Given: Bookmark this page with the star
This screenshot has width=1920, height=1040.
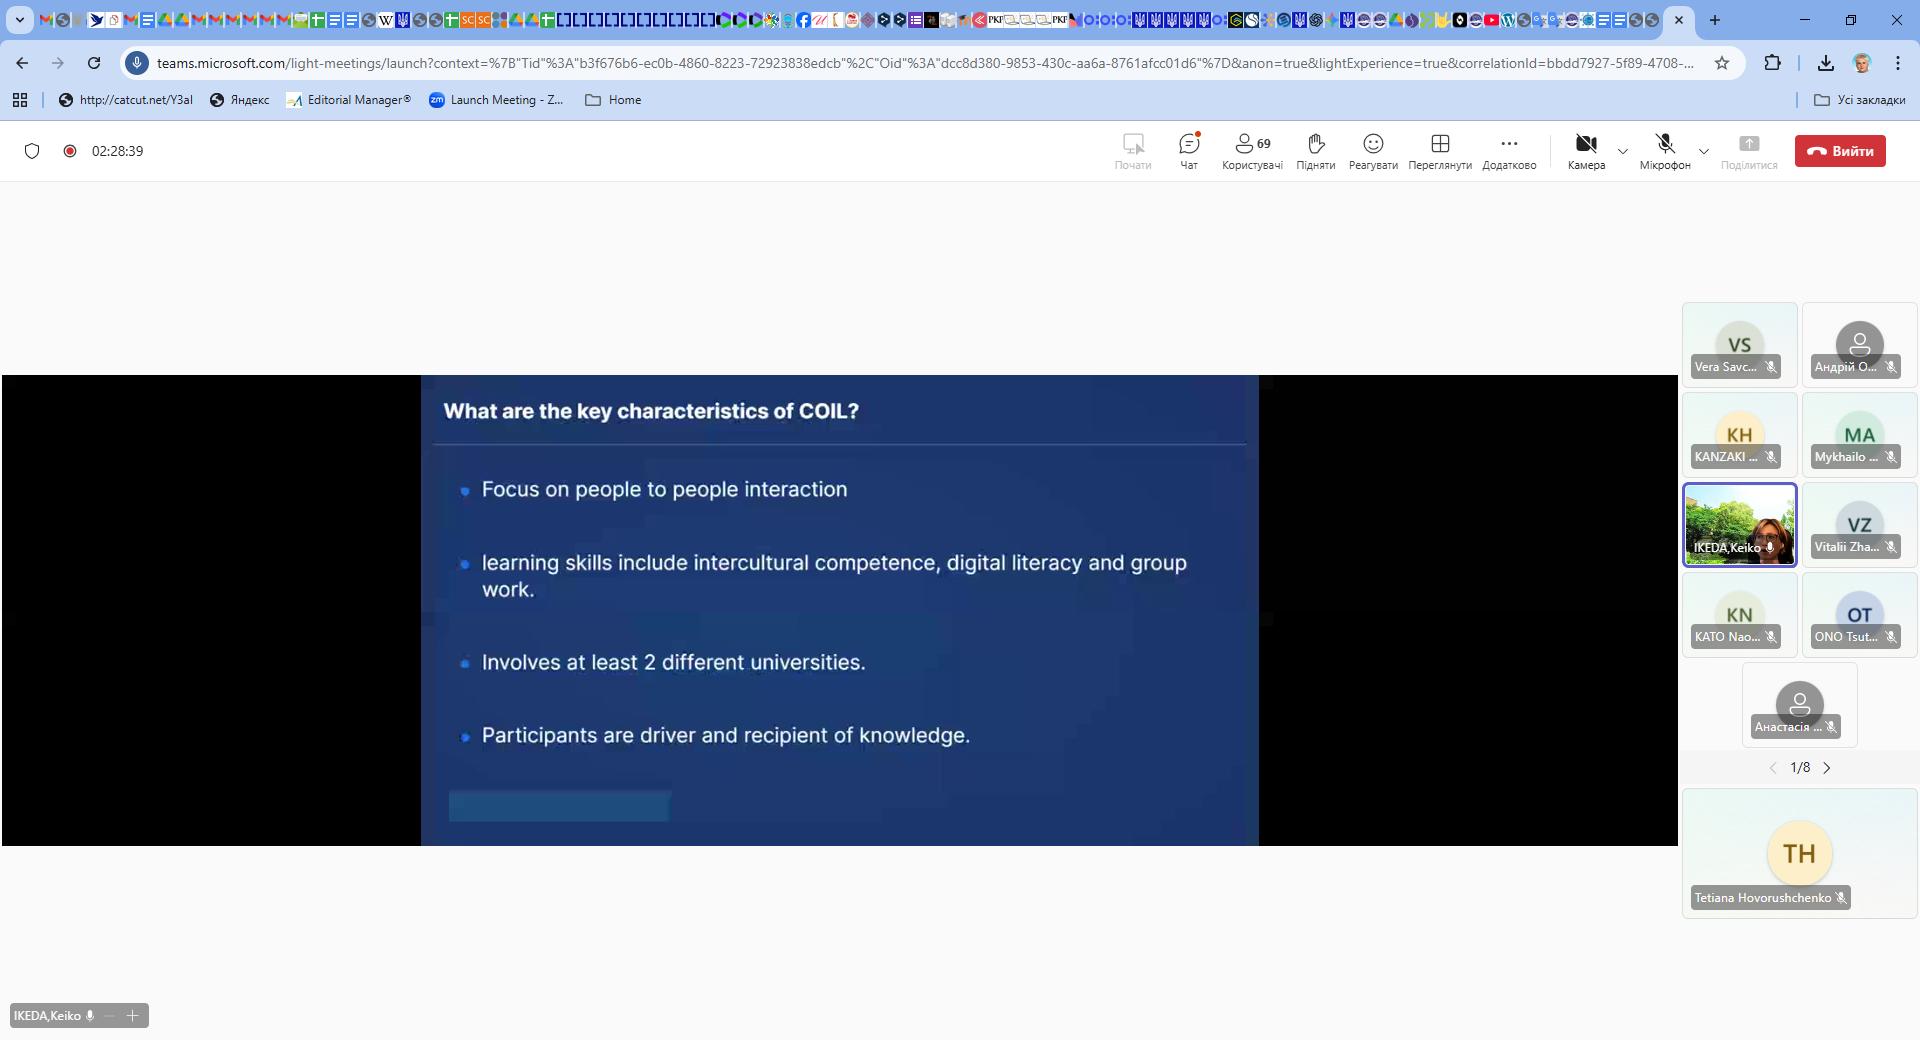Looking at the screenshot, I should (x=1721, y=63).
